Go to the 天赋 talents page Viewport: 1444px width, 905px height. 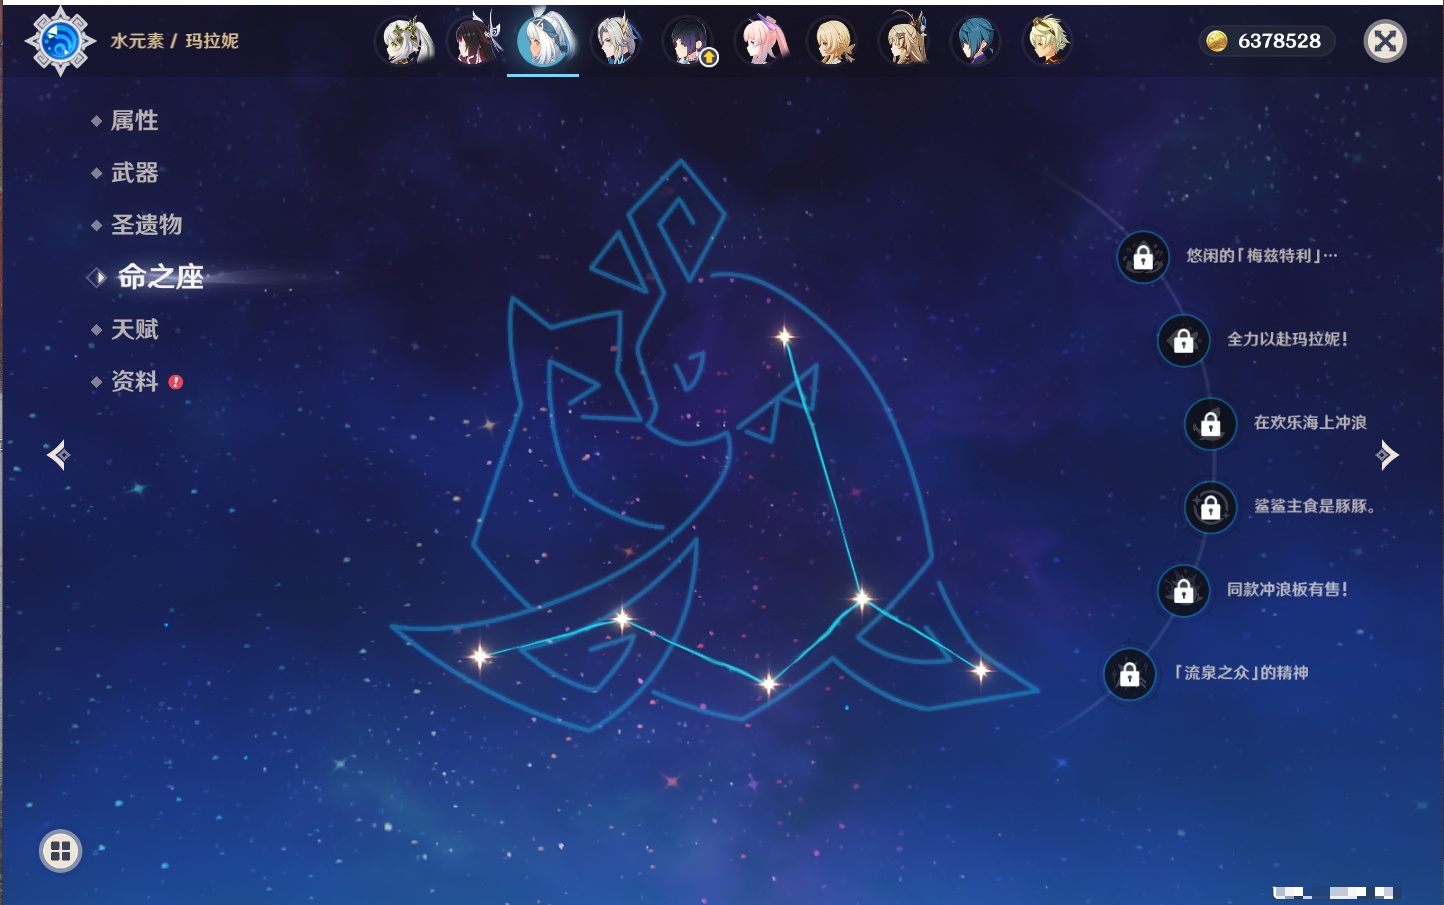pyautogui.click(x=134, y=329)
